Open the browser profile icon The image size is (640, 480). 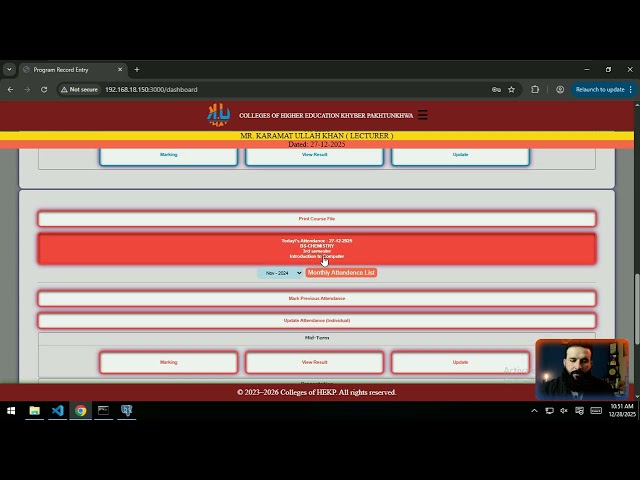pos(560,89)
